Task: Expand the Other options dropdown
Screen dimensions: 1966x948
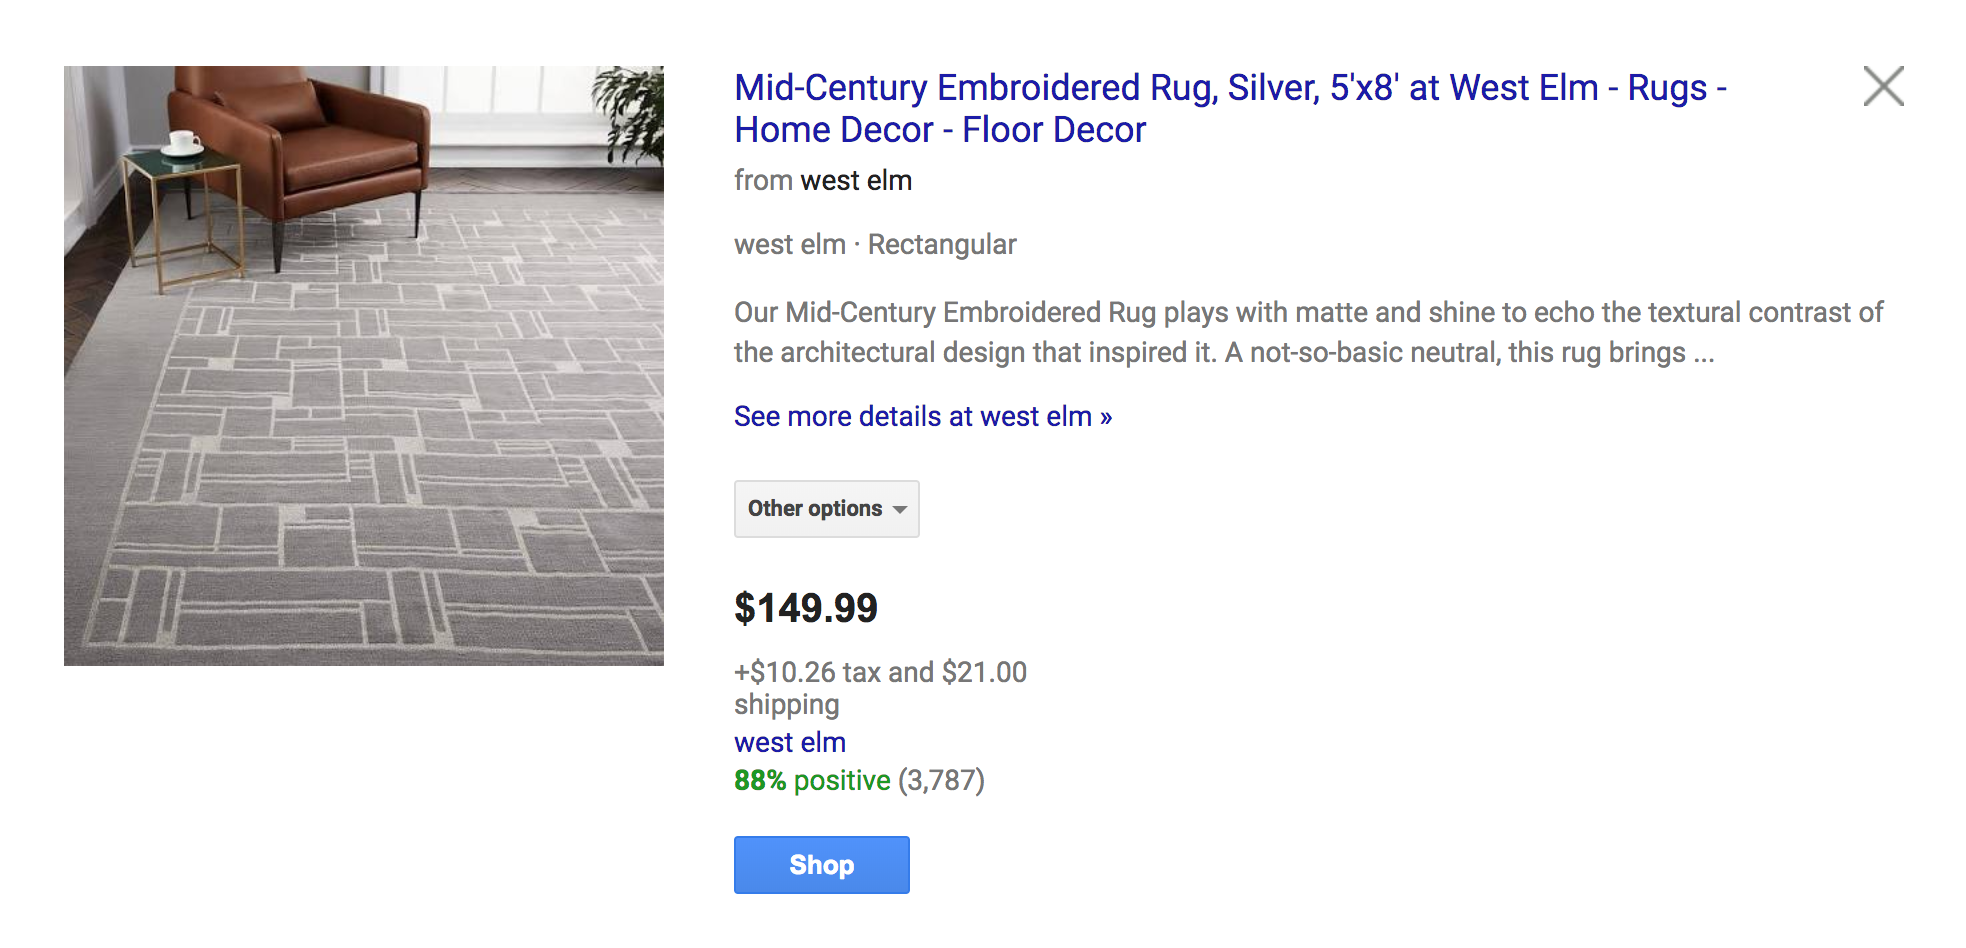Action: [826, 509]
